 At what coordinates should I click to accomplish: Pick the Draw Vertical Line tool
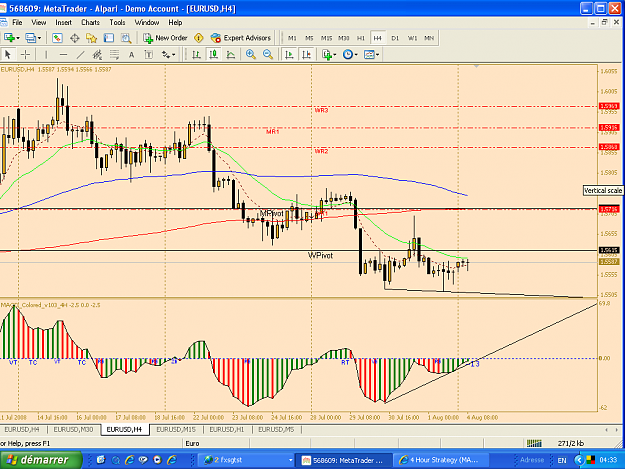pos(46,55)
